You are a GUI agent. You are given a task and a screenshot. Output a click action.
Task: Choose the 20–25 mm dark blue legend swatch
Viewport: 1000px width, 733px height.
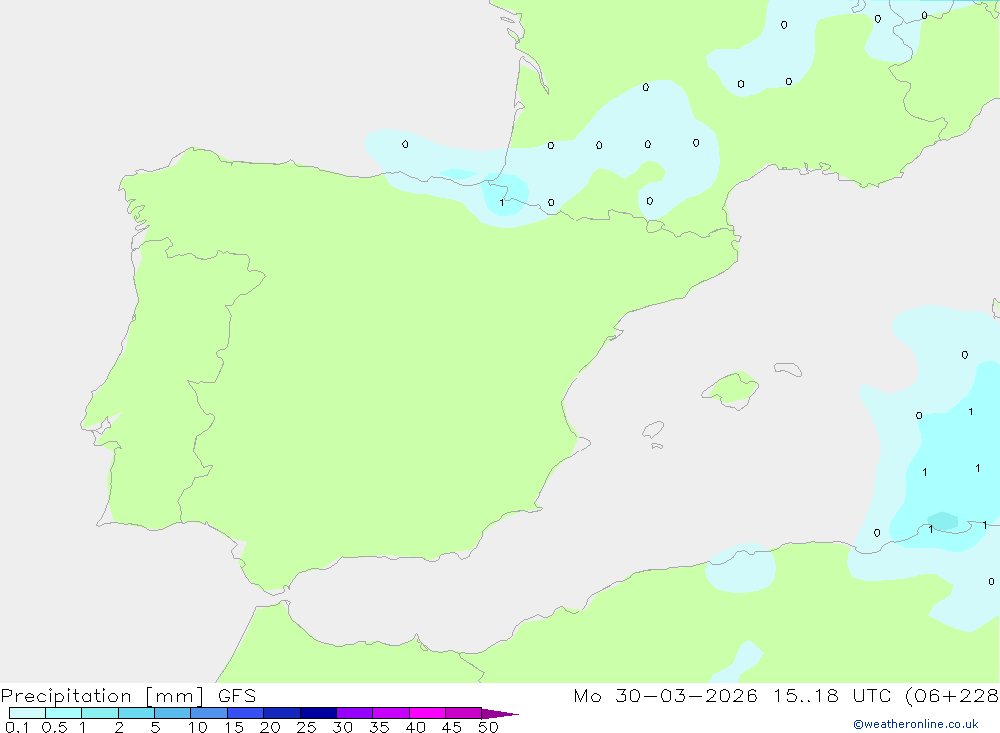coord(281,713)
